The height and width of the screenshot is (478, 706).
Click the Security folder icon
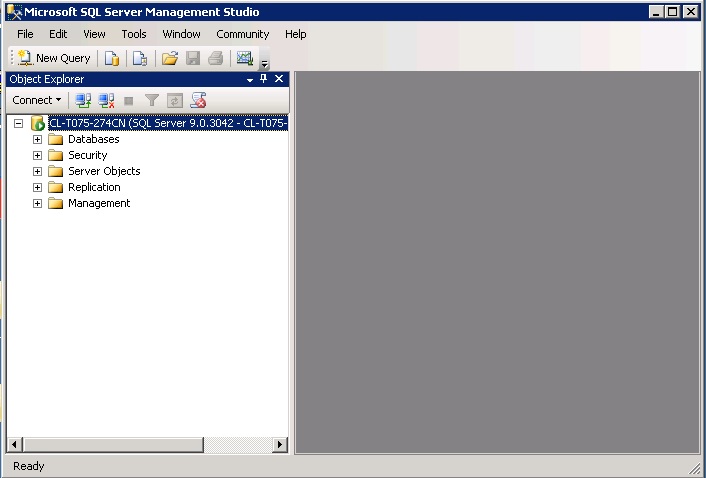(x=55, y=155)
